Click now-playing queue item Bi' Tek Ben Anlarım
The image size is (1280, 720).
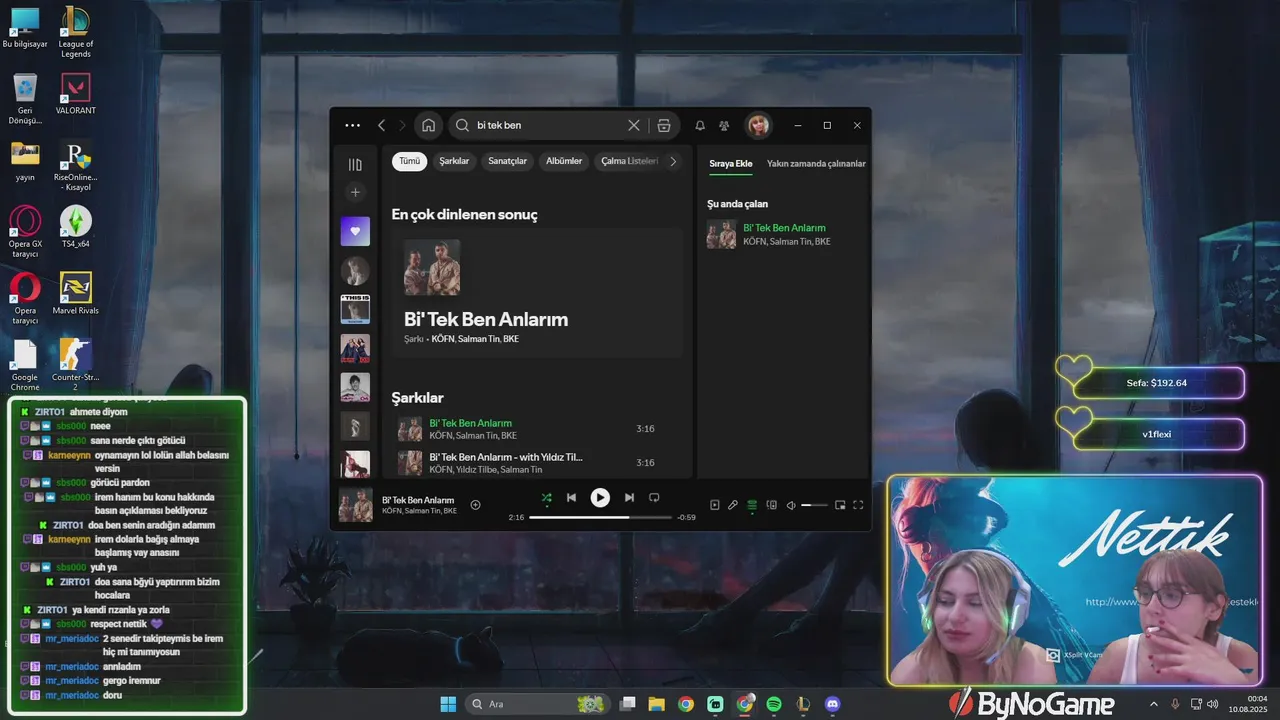point(784,234)
